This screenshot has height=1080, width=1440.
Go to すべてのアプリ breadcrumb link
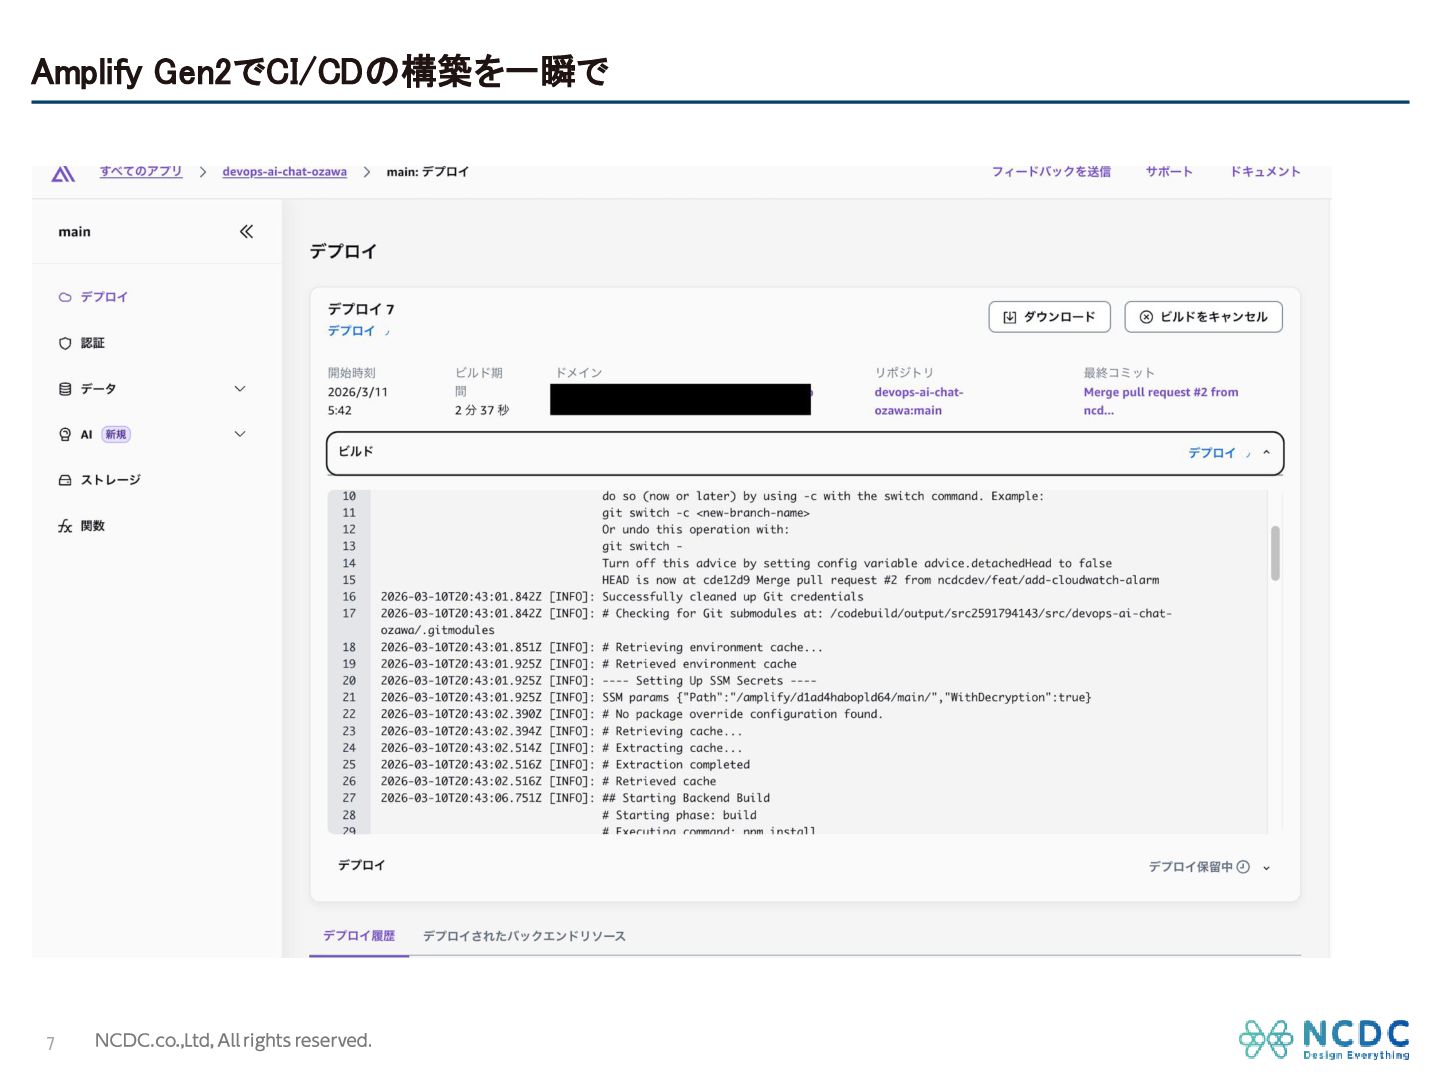(141, 172)
